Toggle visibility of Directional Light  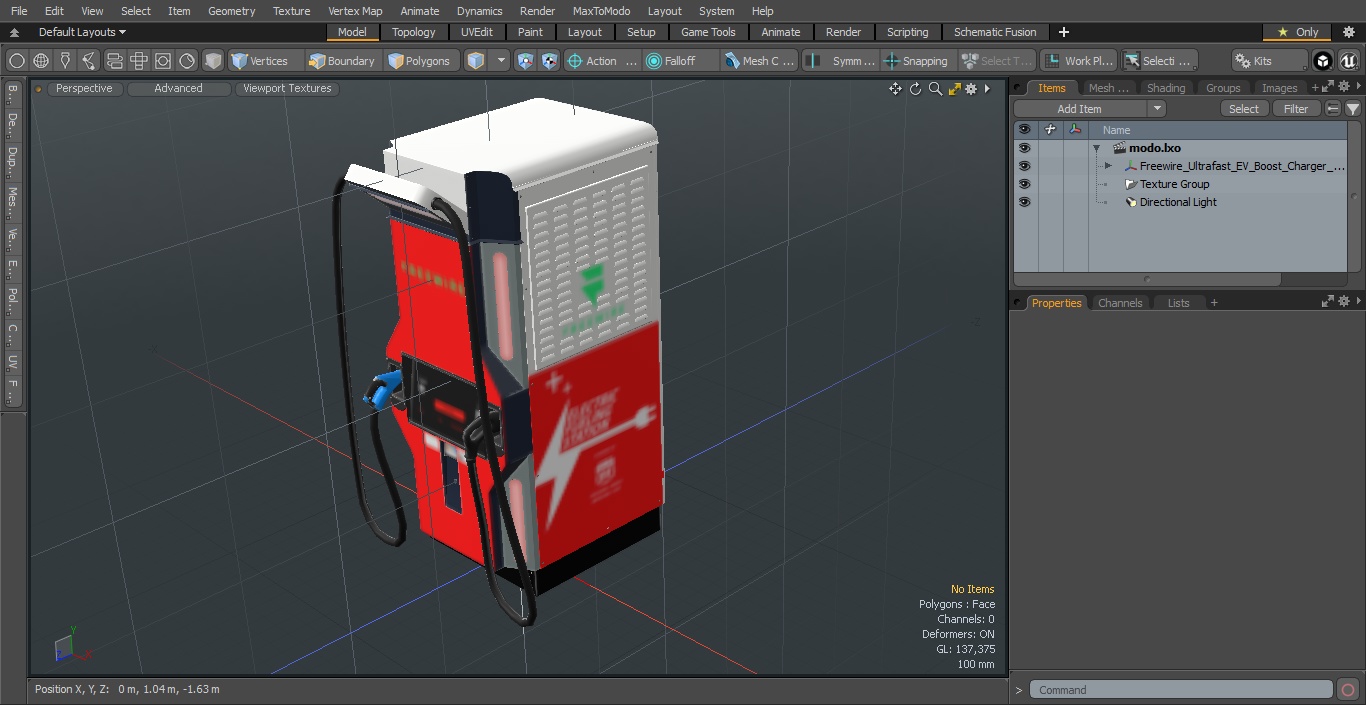point(1024,202)
